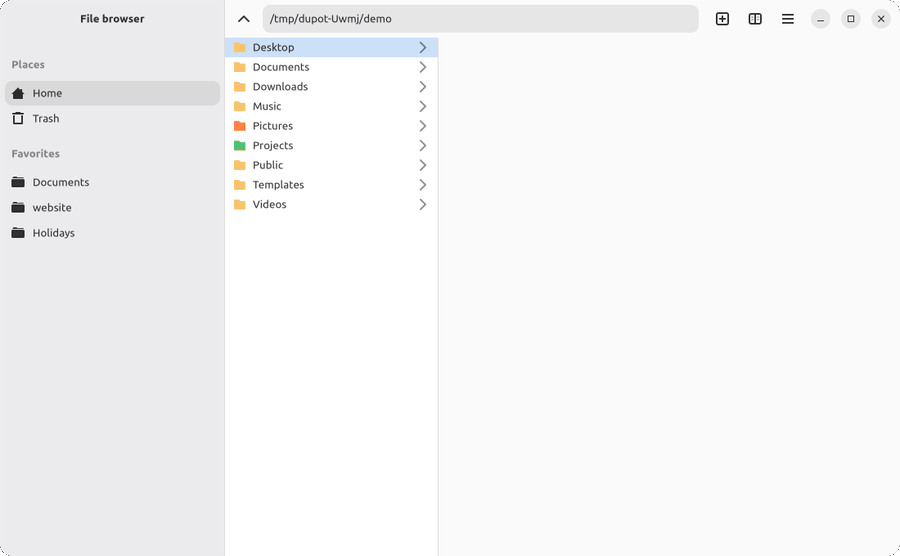Expand the Desktop folder chevron
The height and width of the screenshot is (556, 900).
point(422,47)
